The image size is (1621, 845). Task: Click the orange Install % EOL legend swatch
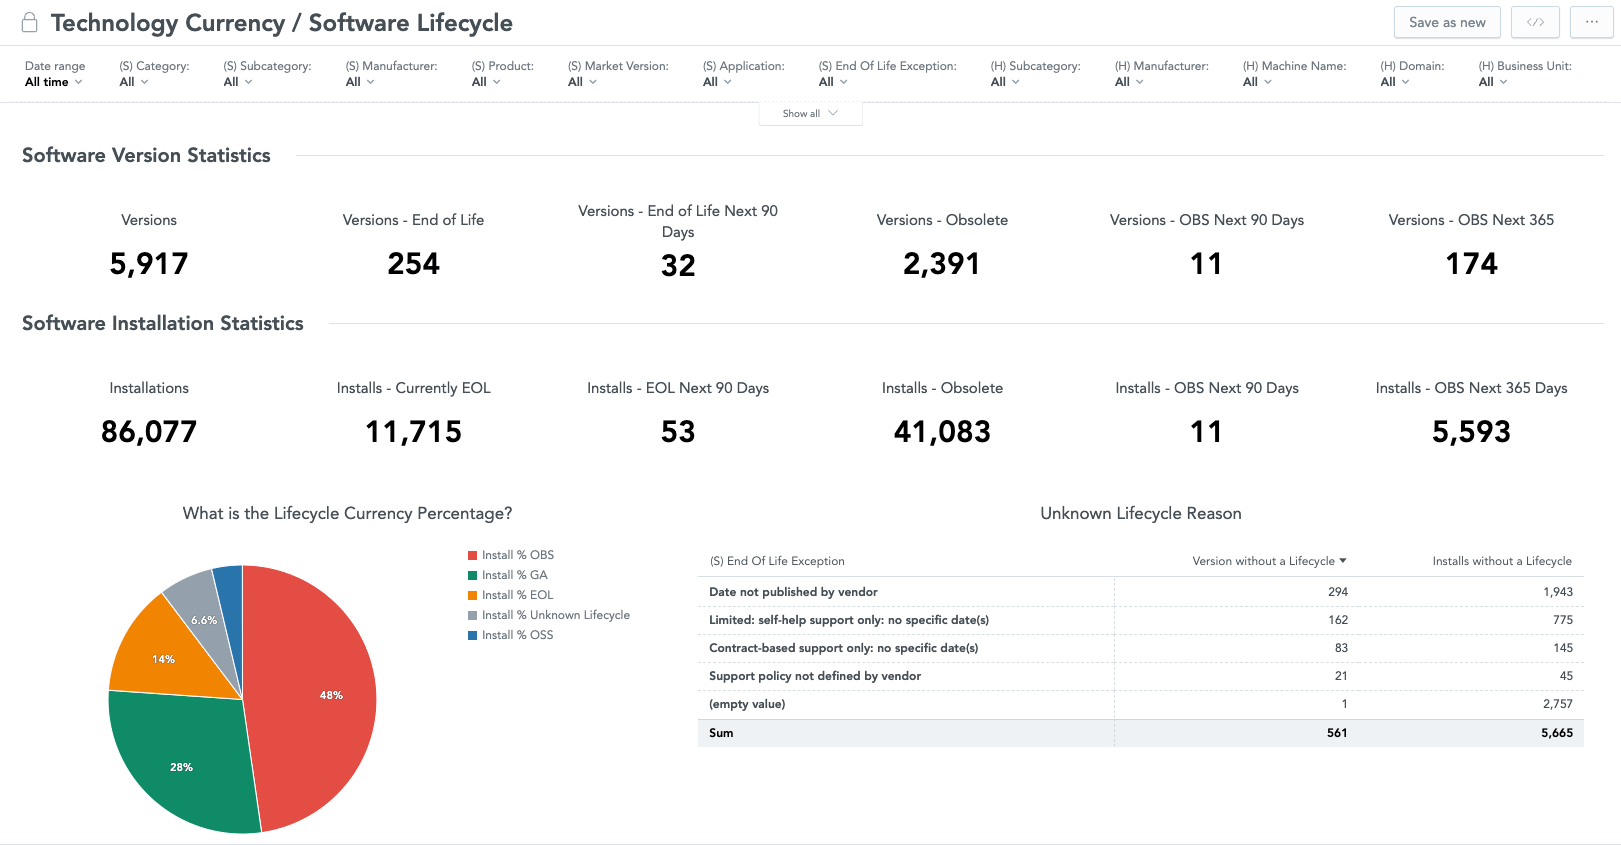473,595
